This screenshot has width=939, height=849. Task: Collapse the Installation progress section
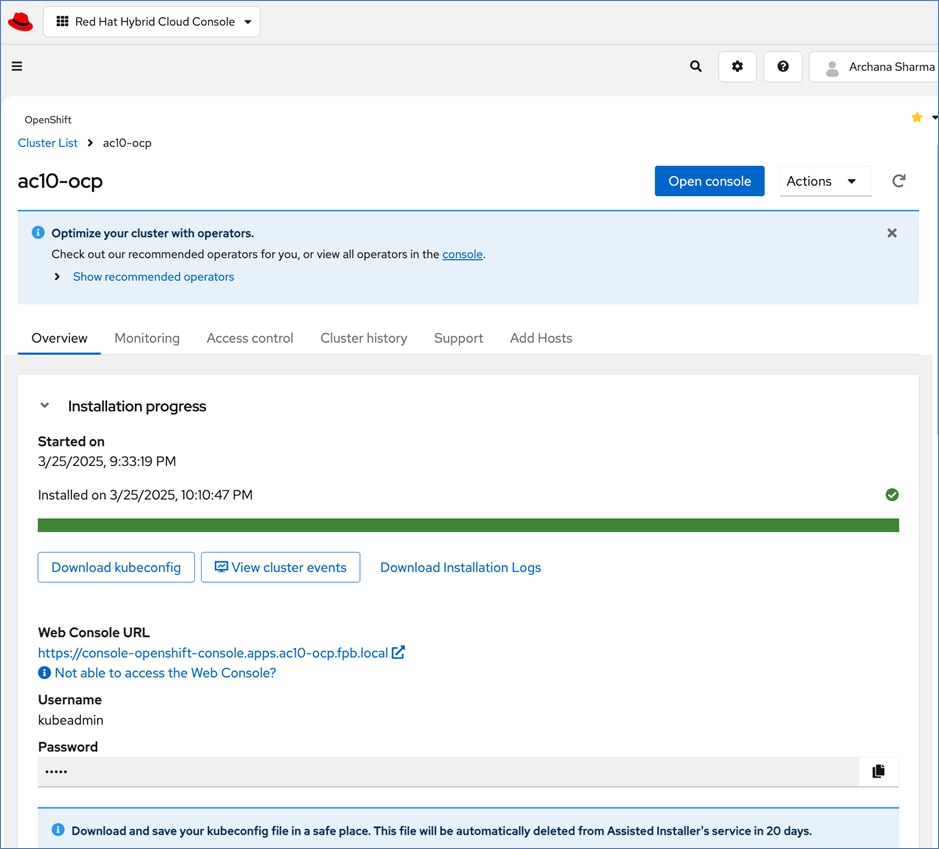click(x=44, y=405)
